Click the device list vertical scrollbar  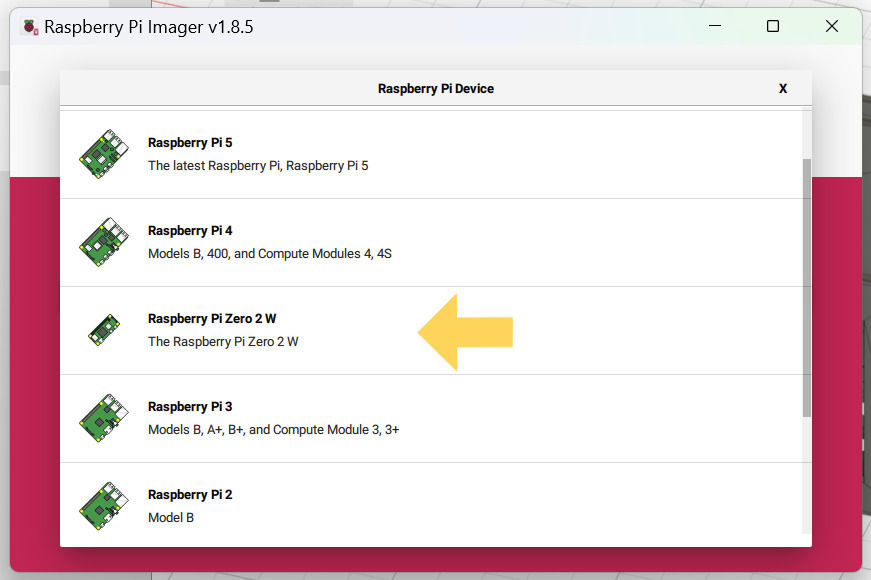click(807, 288)
